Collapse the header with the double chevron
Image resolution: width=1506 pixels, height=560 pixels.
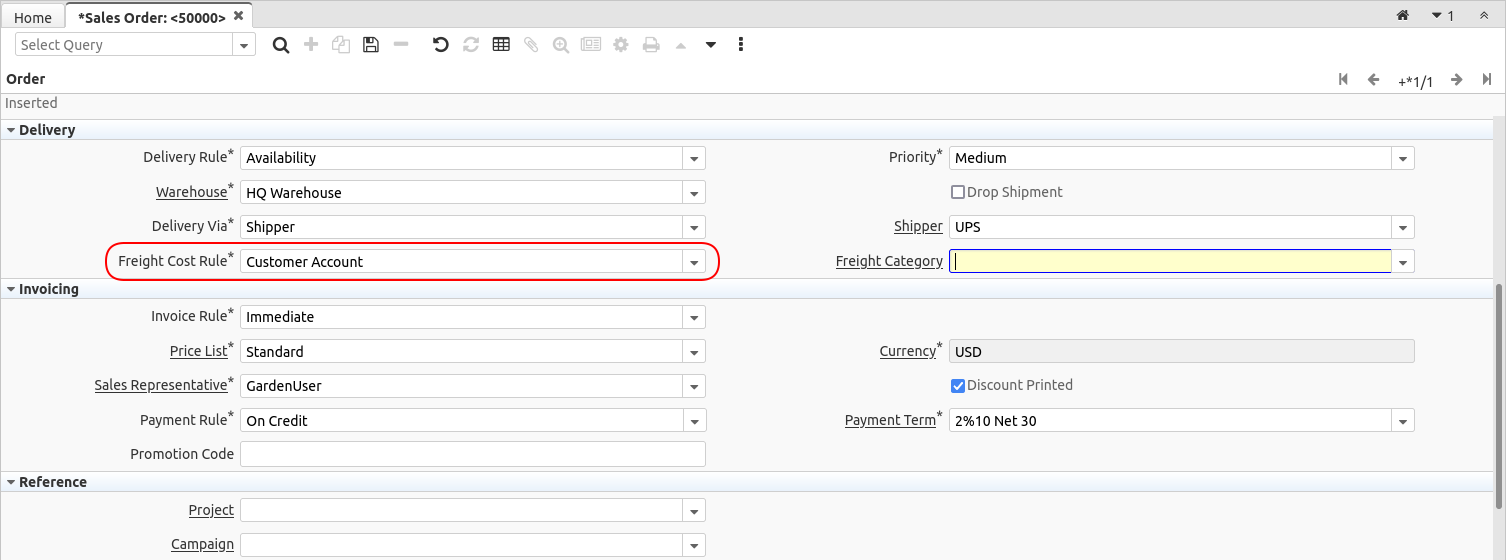click(x=1483, y=16)
